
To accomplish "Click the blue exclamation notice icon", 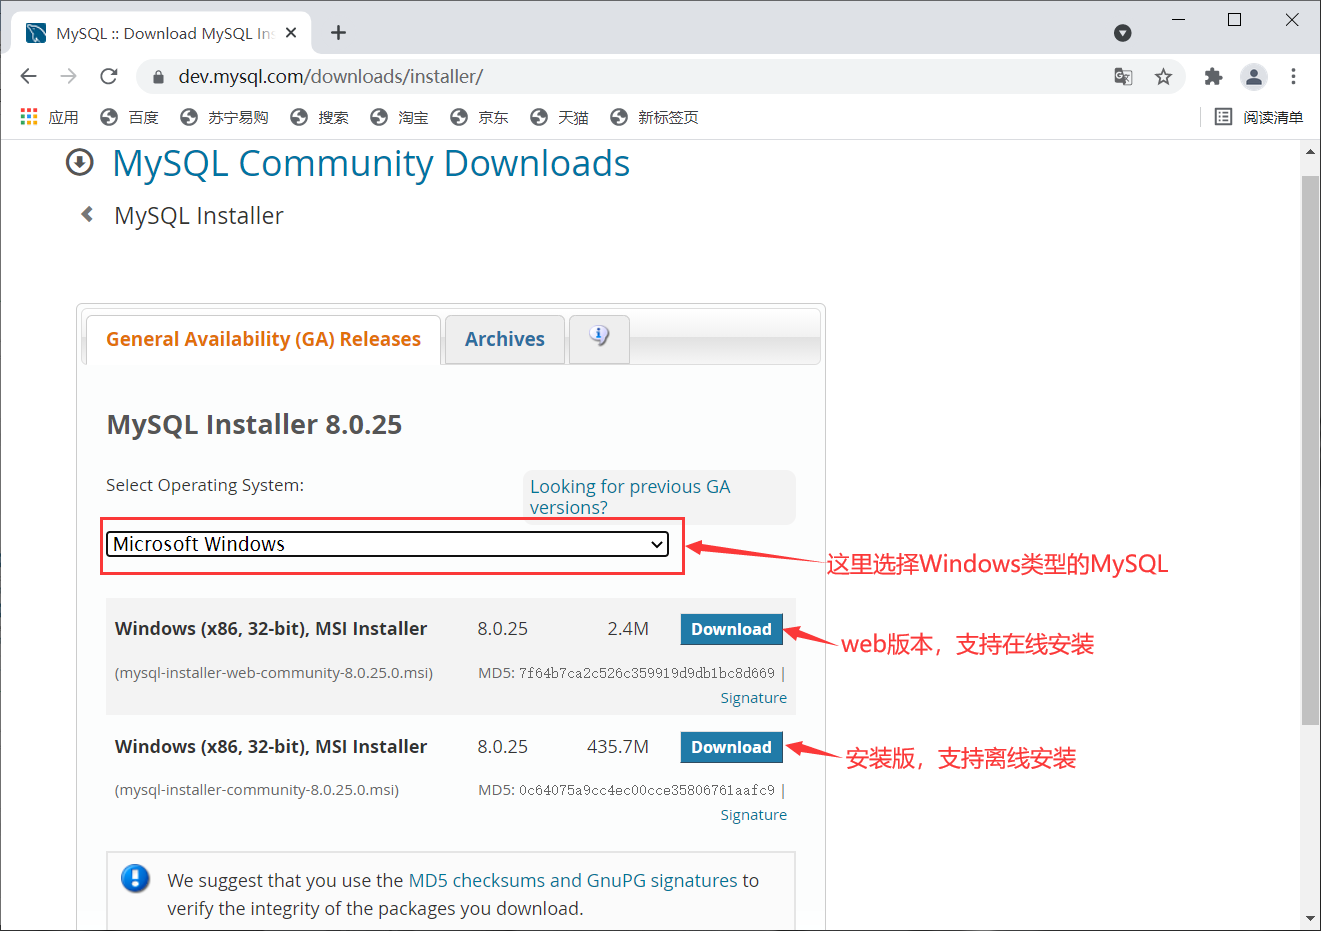I will coord(135,879).
